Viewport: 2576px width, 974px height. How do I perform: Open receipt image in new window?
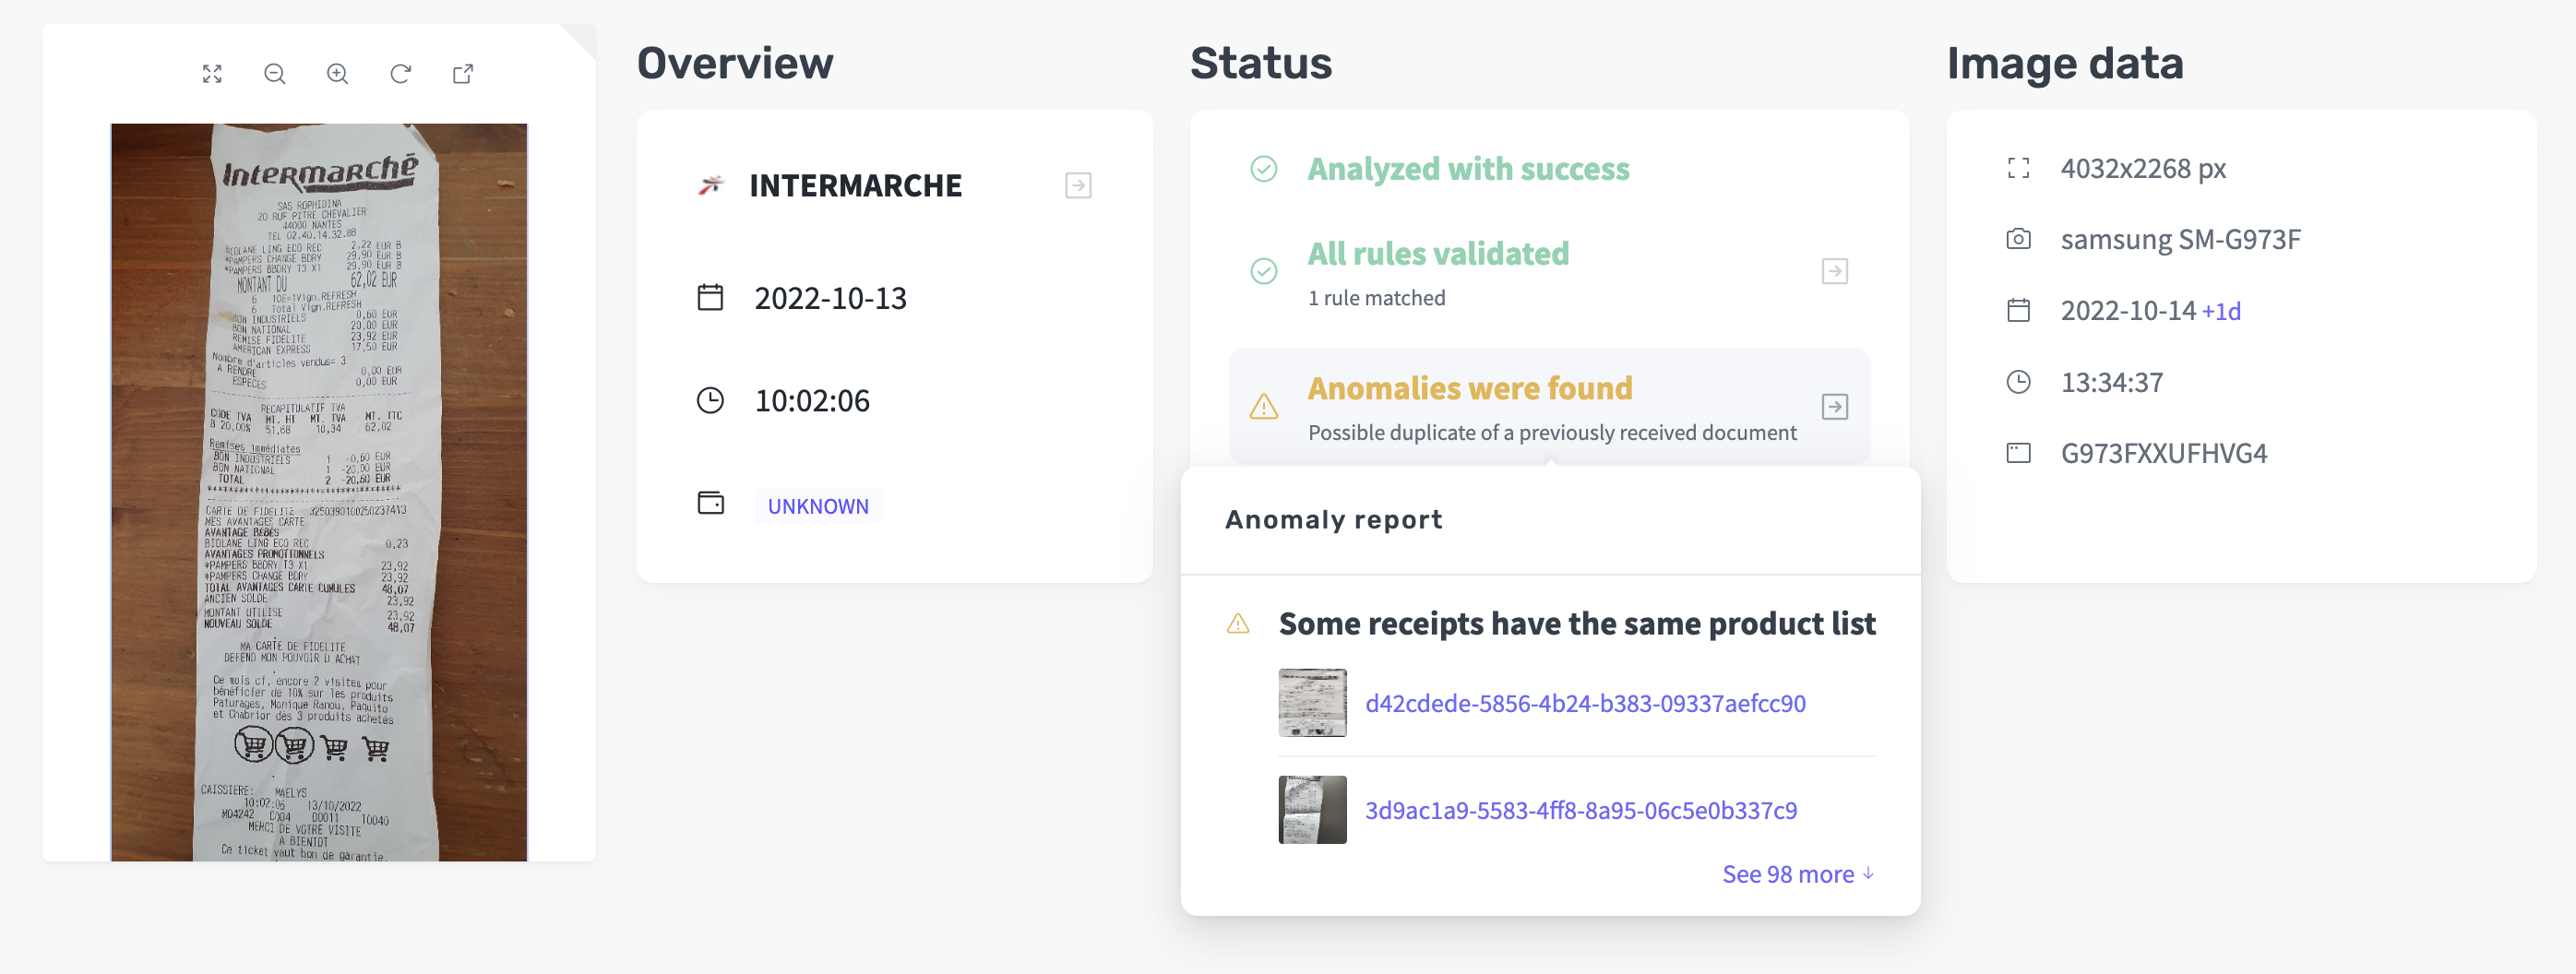click(463, 74)
